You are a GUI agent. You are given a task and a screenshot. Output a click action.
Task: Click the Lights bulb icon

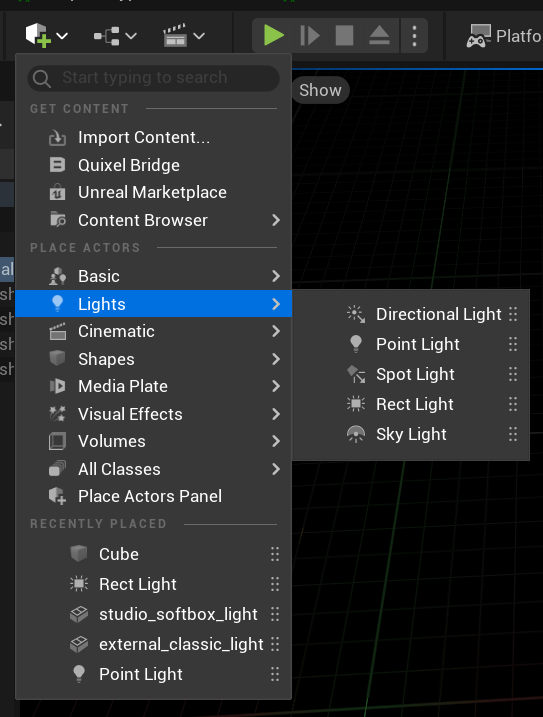coord(57,304)
